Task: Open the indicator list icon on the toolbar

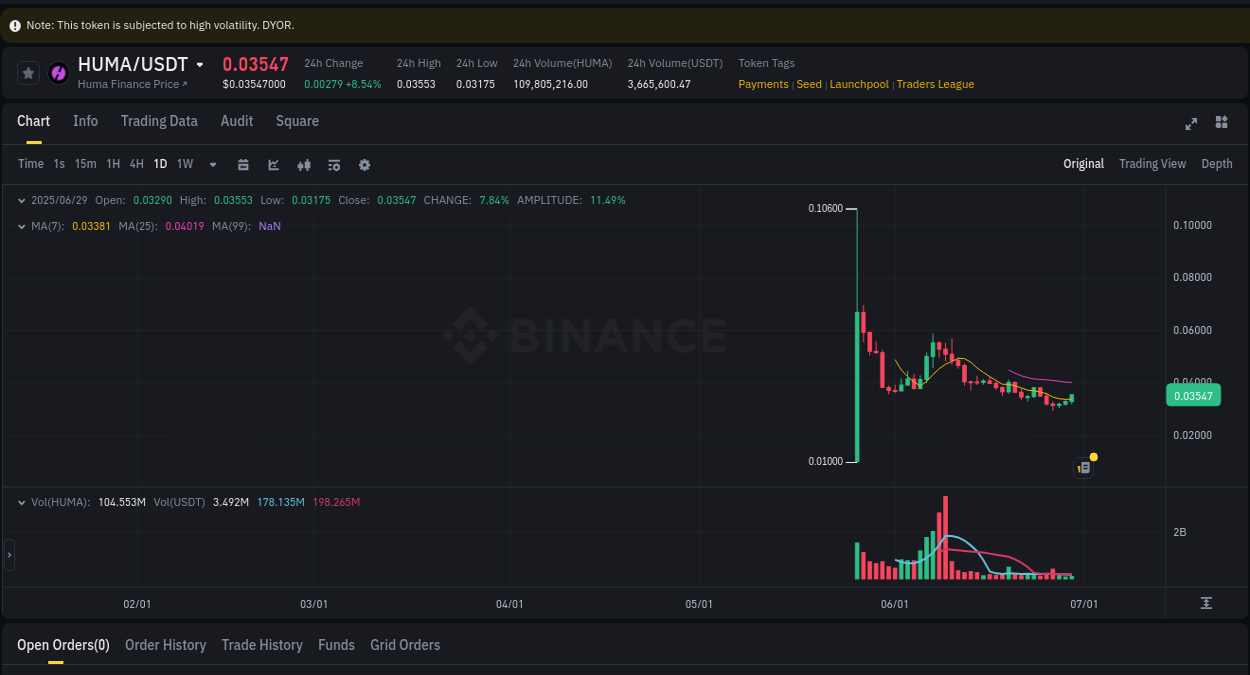Action: pyautogui.click(x=334, y=164)
